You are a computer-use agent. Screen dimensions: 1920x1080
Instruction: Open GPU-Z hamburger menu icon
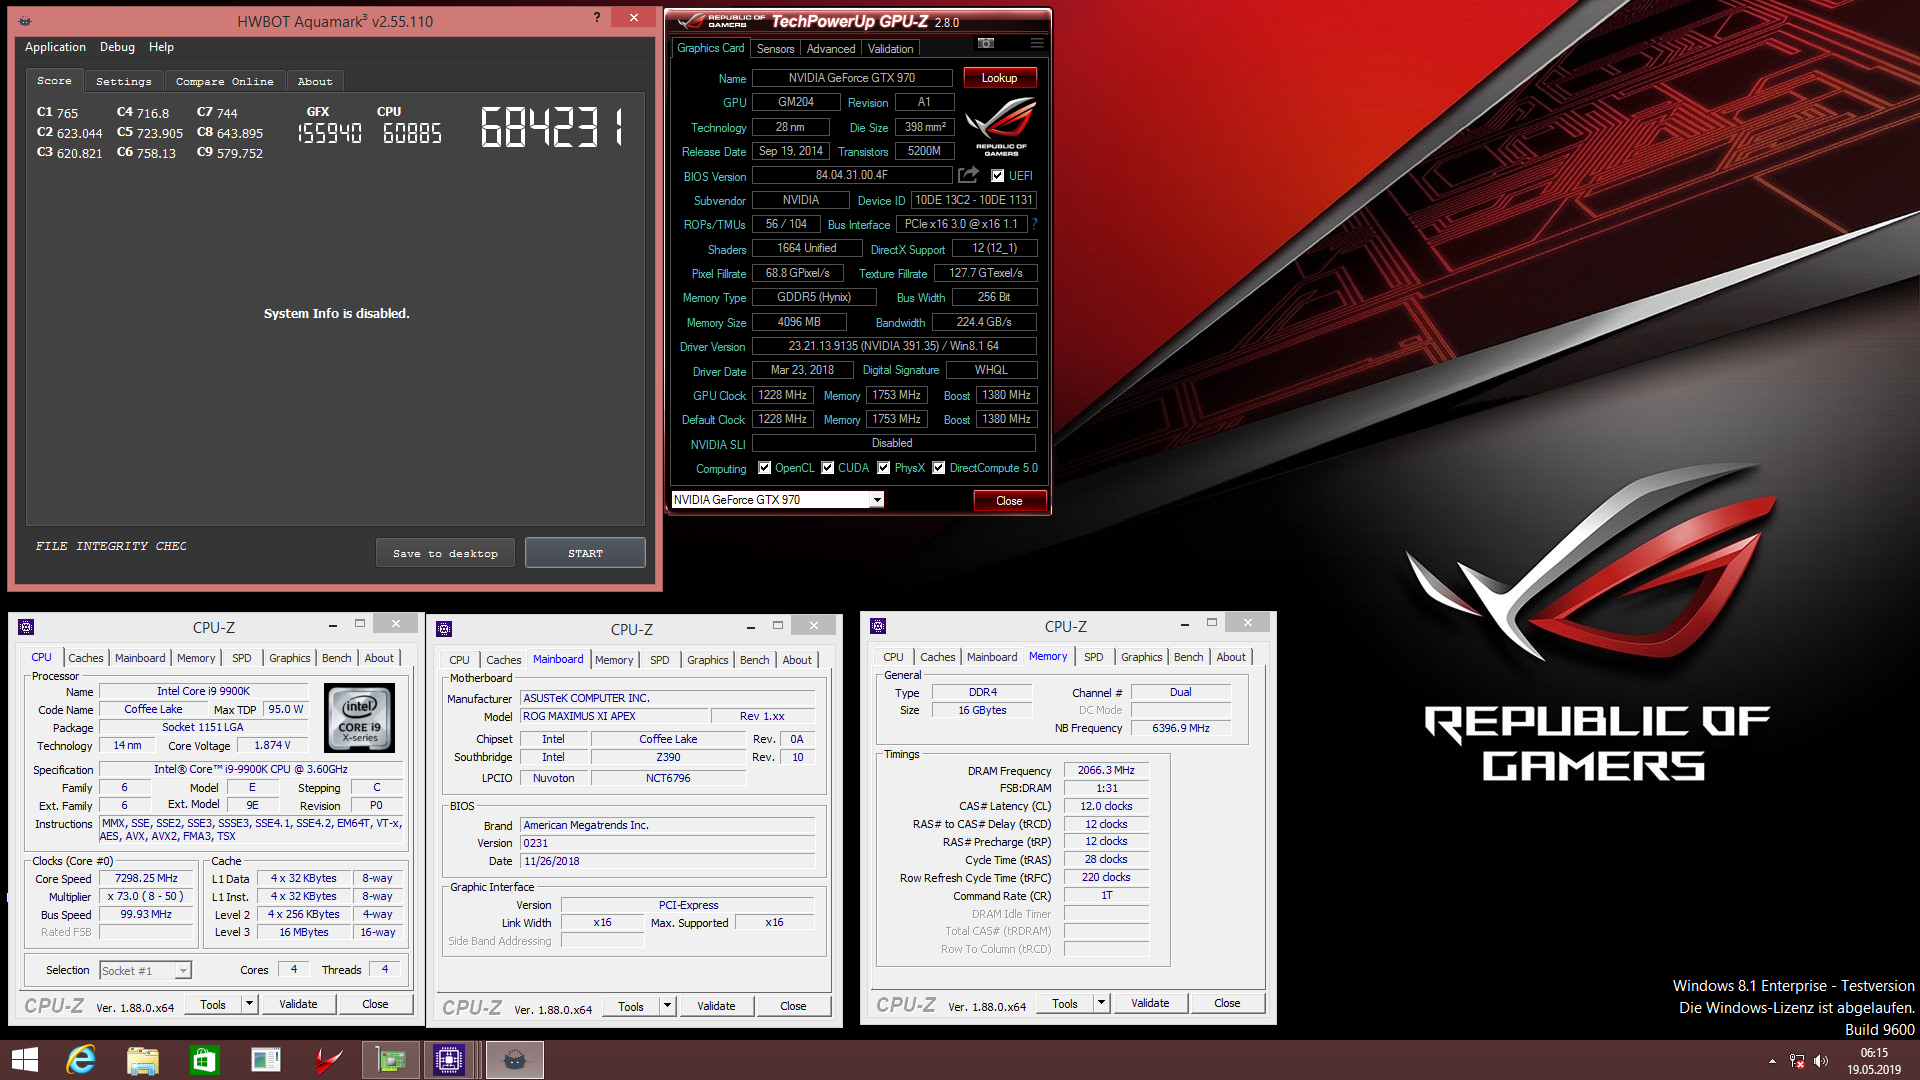tap(1037, 43)
